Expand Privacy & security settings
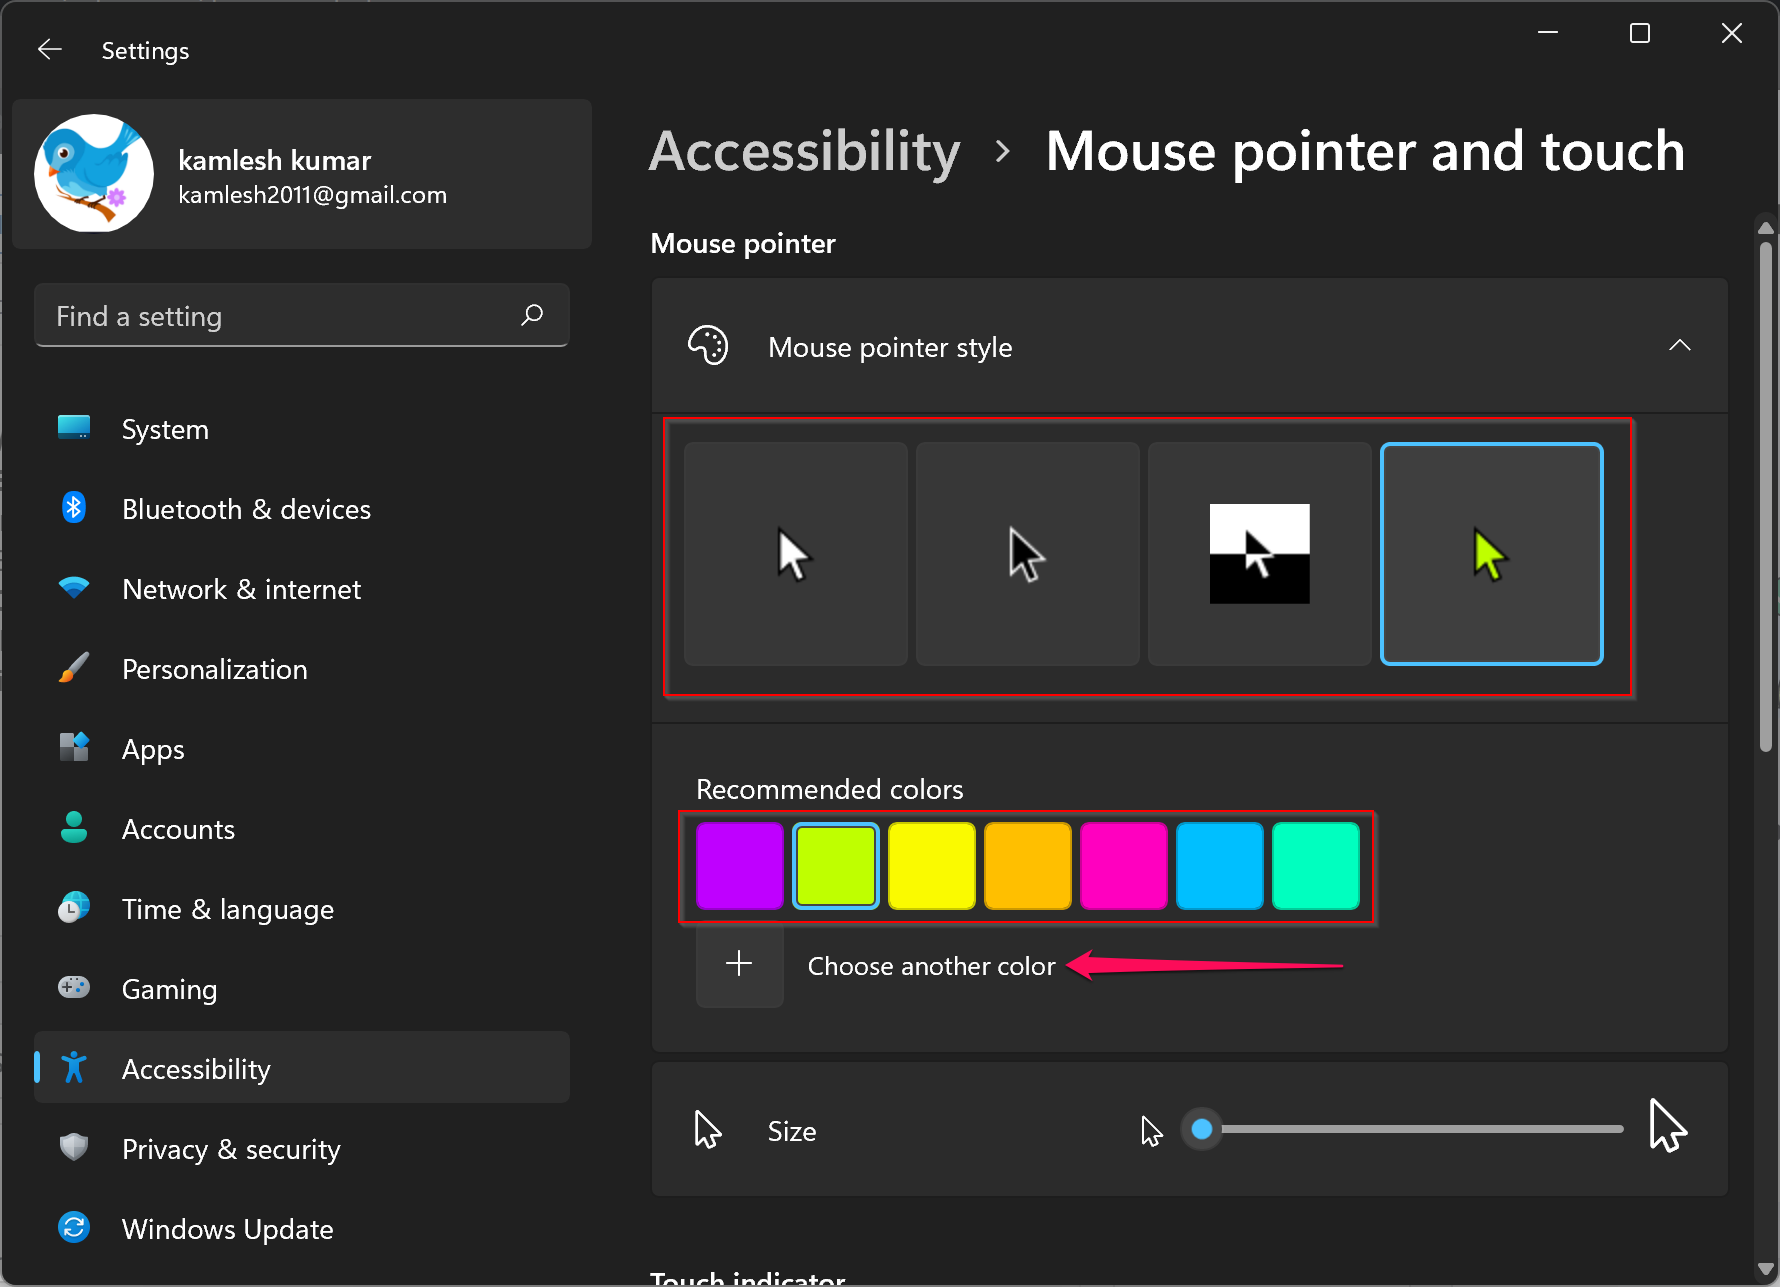Viewport: 1780px width, 1287px height. tap(231, 1148)
